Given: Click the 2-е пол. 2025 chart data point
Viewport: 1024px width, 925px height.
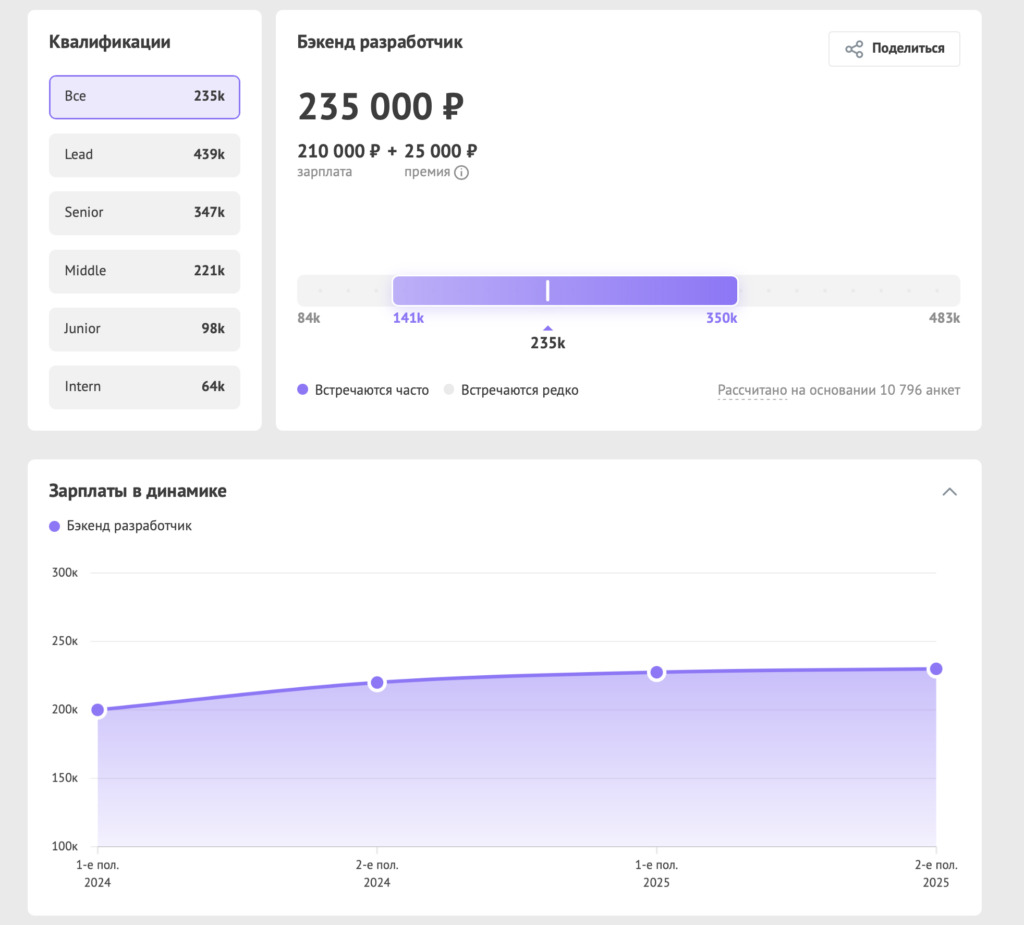Looking at the screenshot, I should (x=935, y=669).
